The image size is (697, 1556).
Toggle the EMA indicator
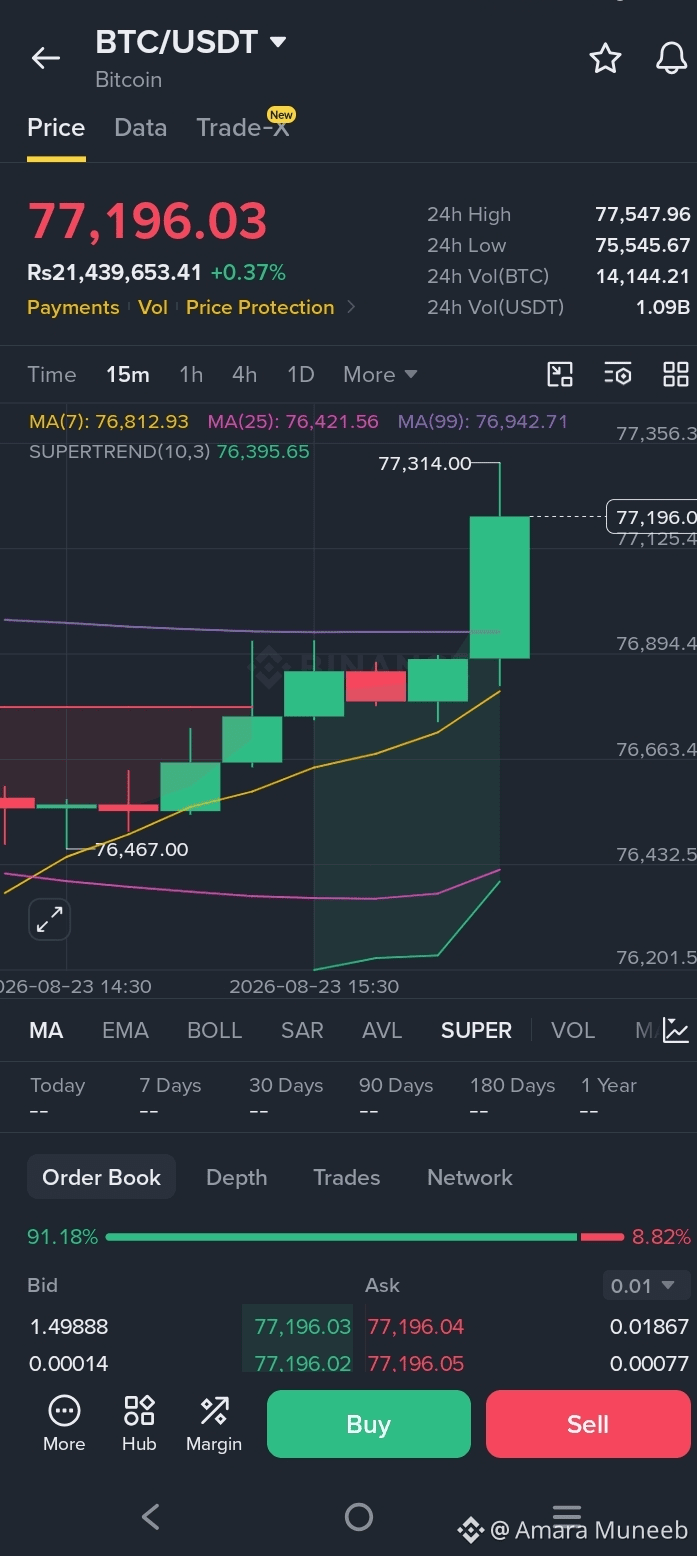click(x=125, y=1030)
